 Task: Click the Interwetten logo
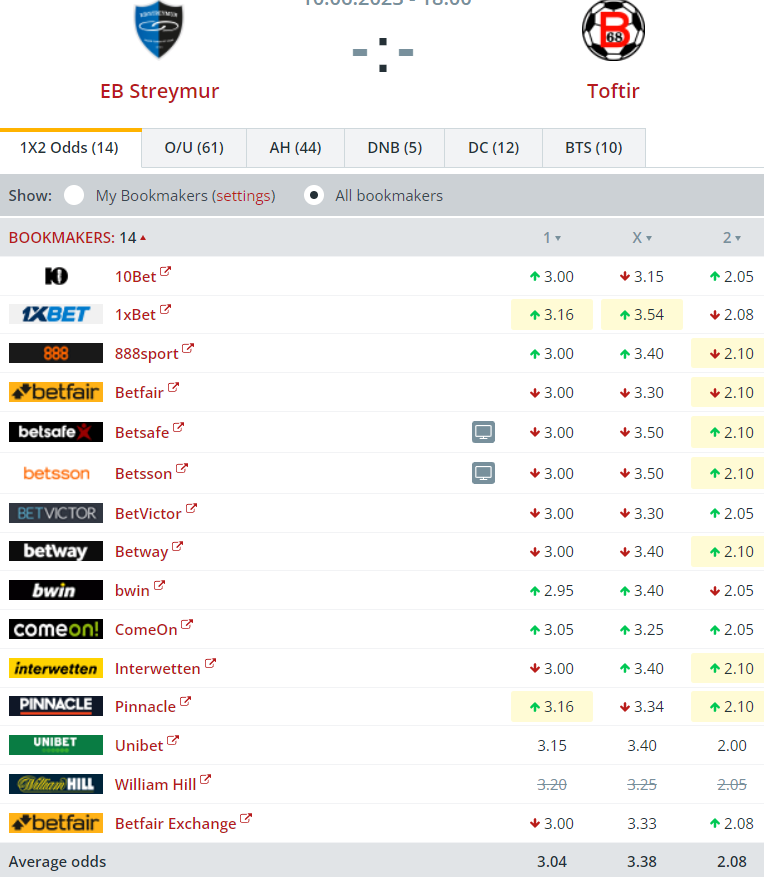pyautogui.click(x=56, y=668)
